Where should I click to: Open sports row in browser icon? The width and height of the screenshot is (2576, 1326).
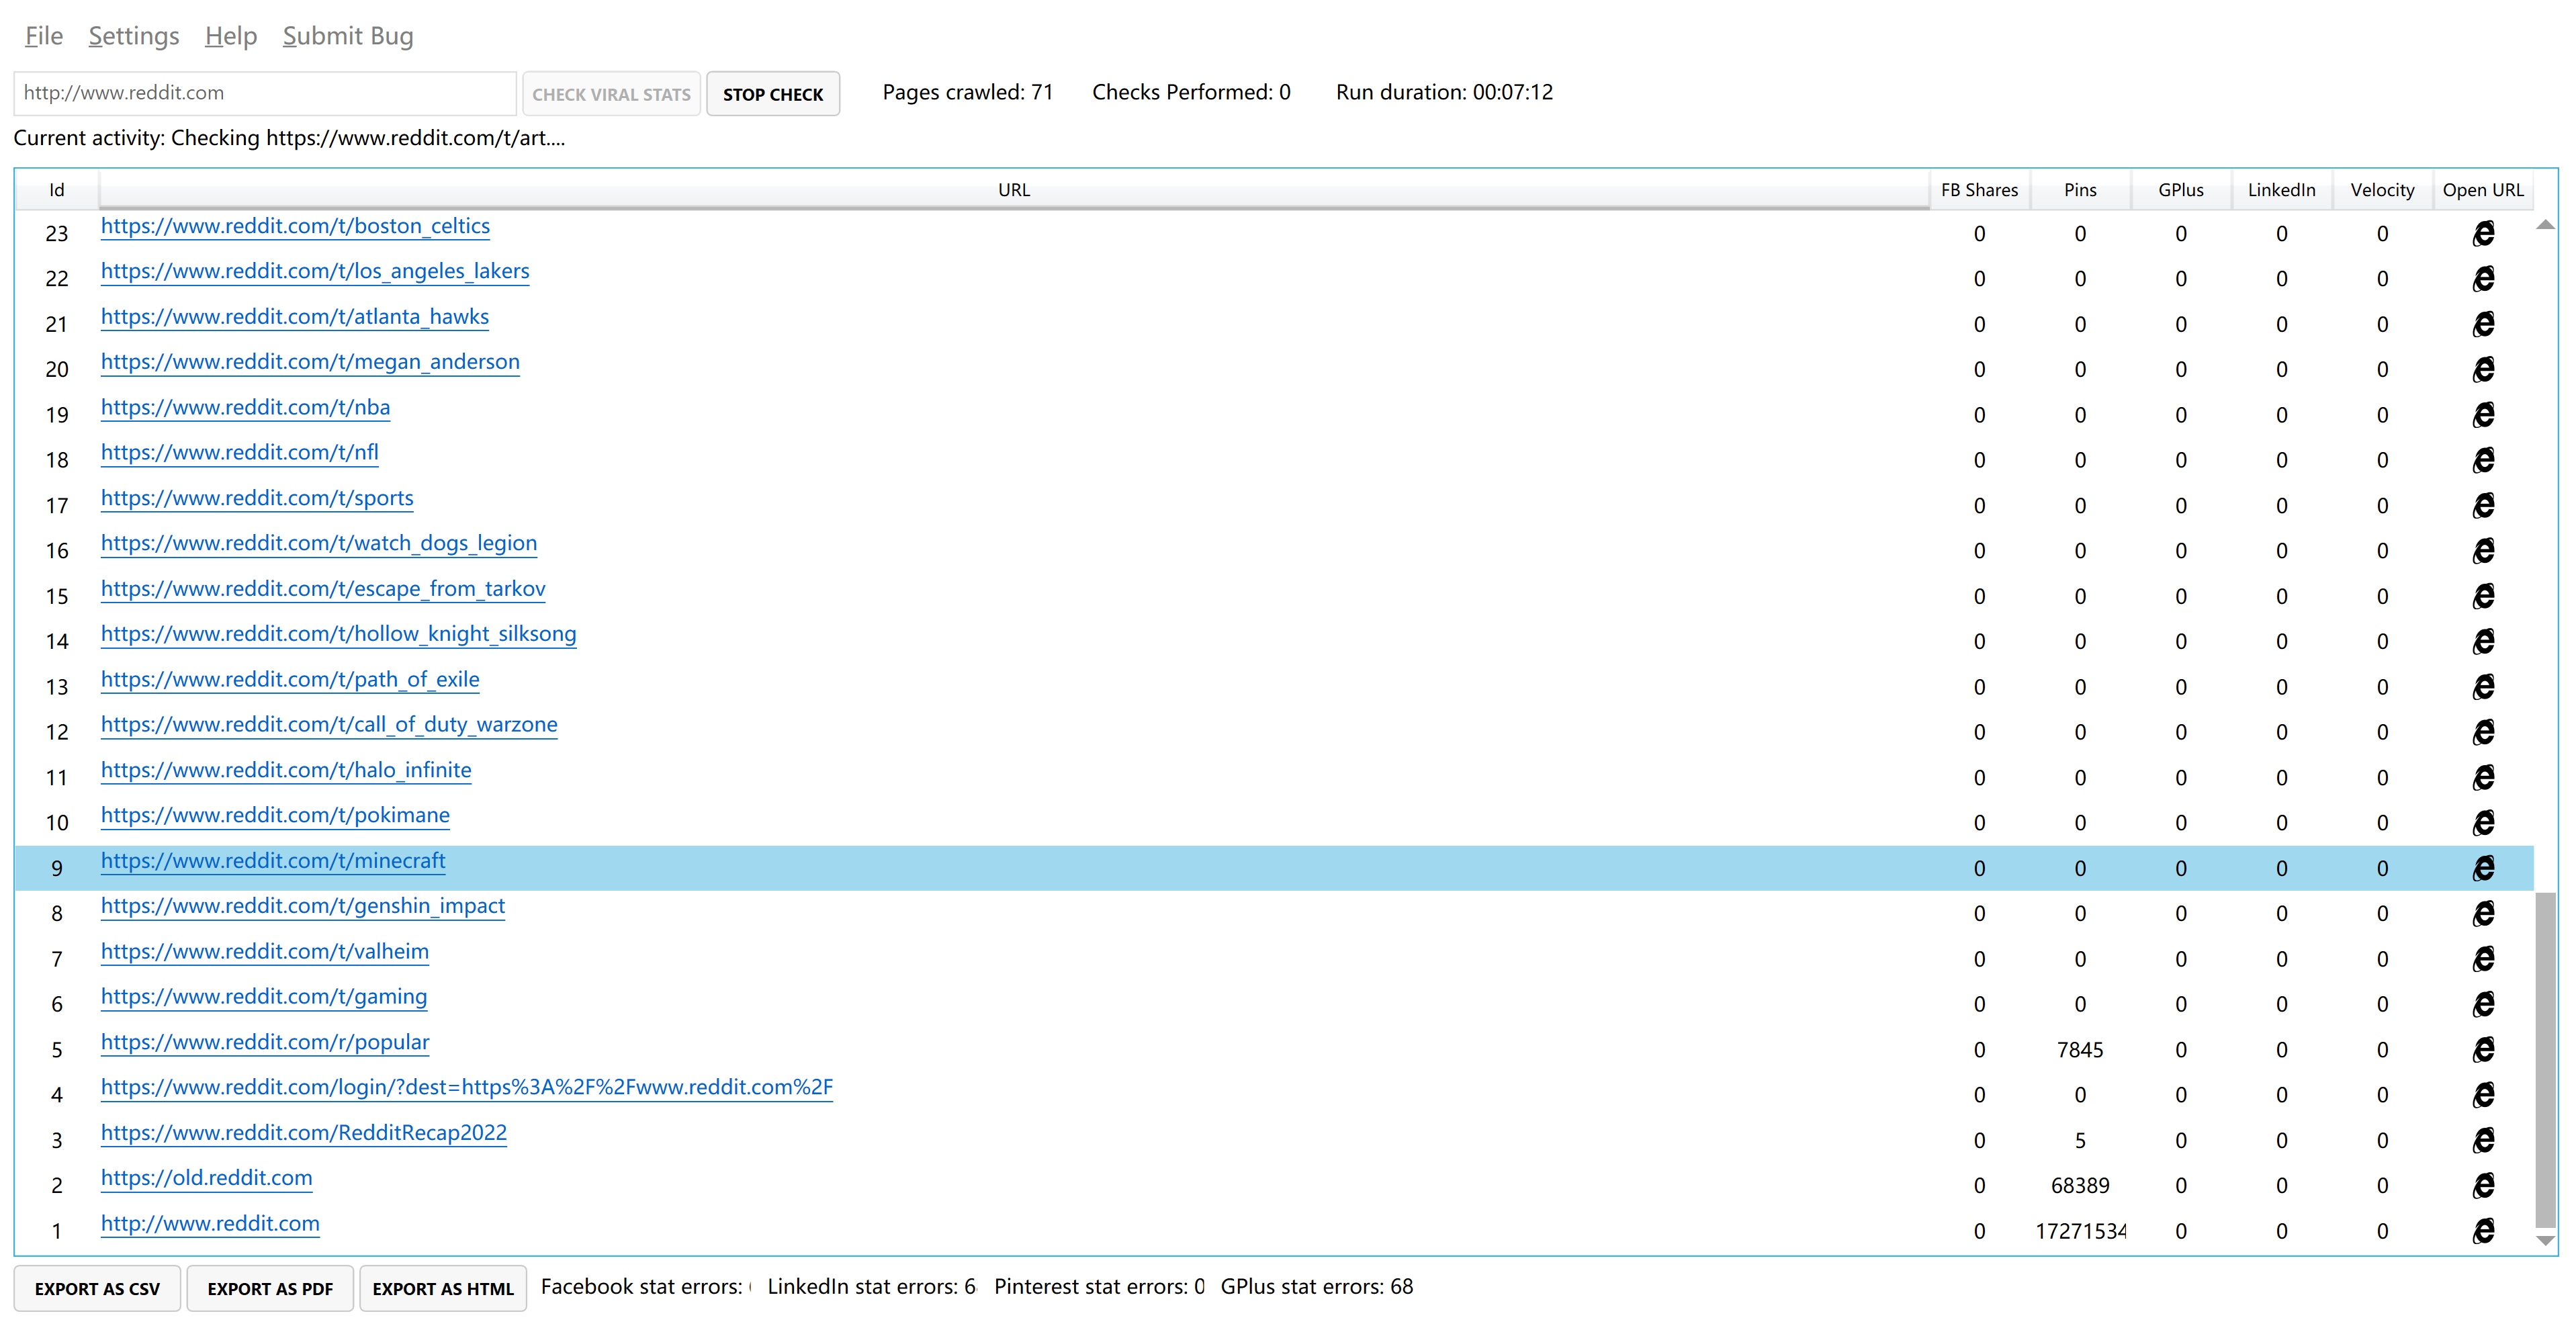2483,505
